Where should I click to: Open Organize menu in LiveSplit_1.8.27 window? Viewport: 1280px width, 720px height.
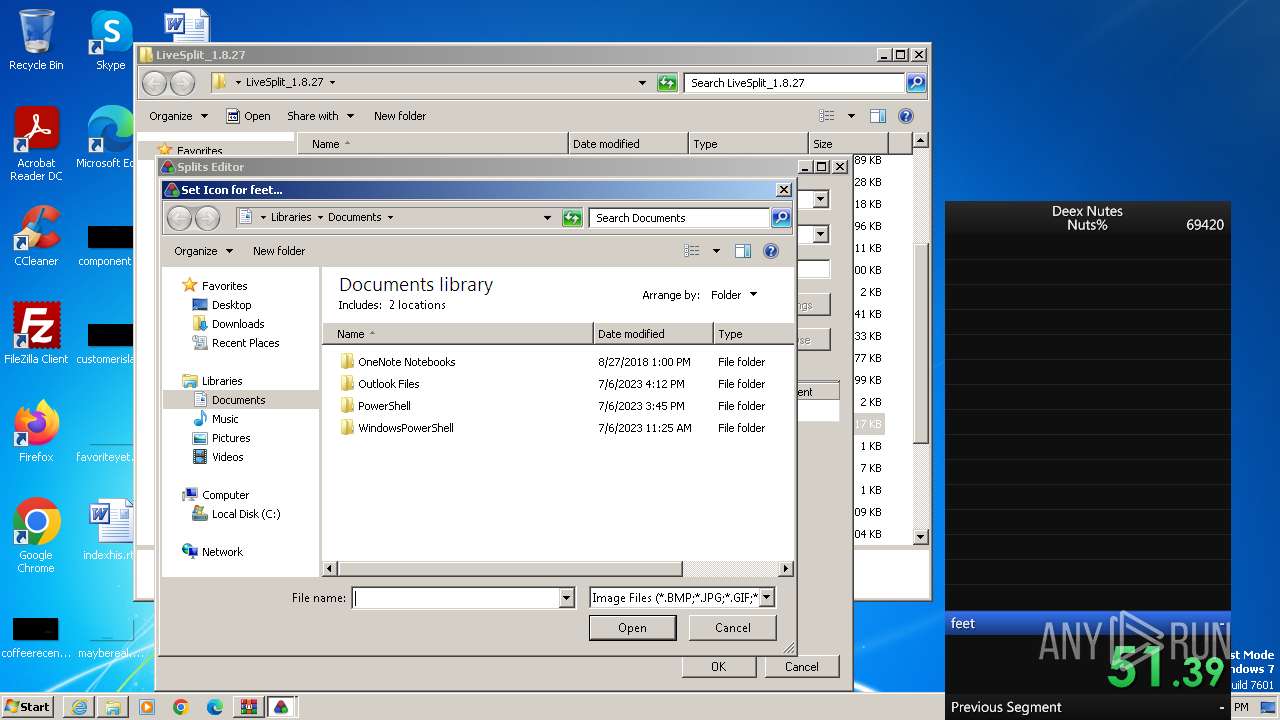[178, 116]
